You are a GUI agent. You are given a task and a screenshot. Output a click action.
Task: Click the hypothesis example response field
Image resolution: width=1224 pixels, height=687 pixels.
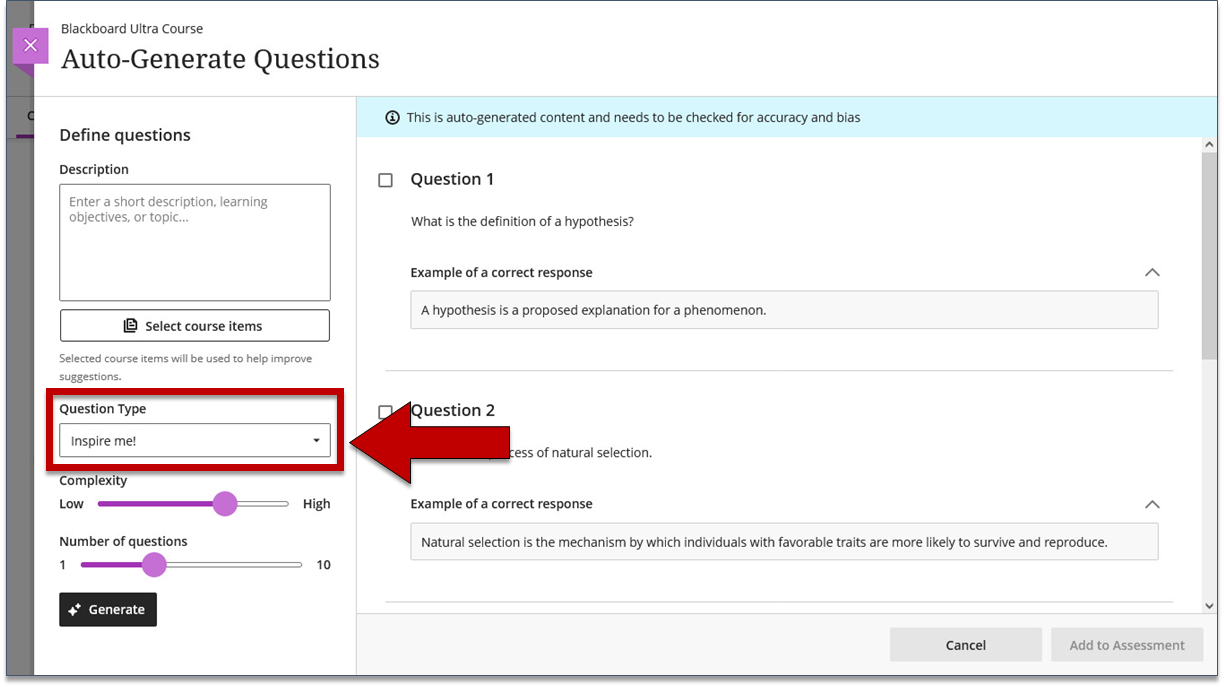[784, 310]
